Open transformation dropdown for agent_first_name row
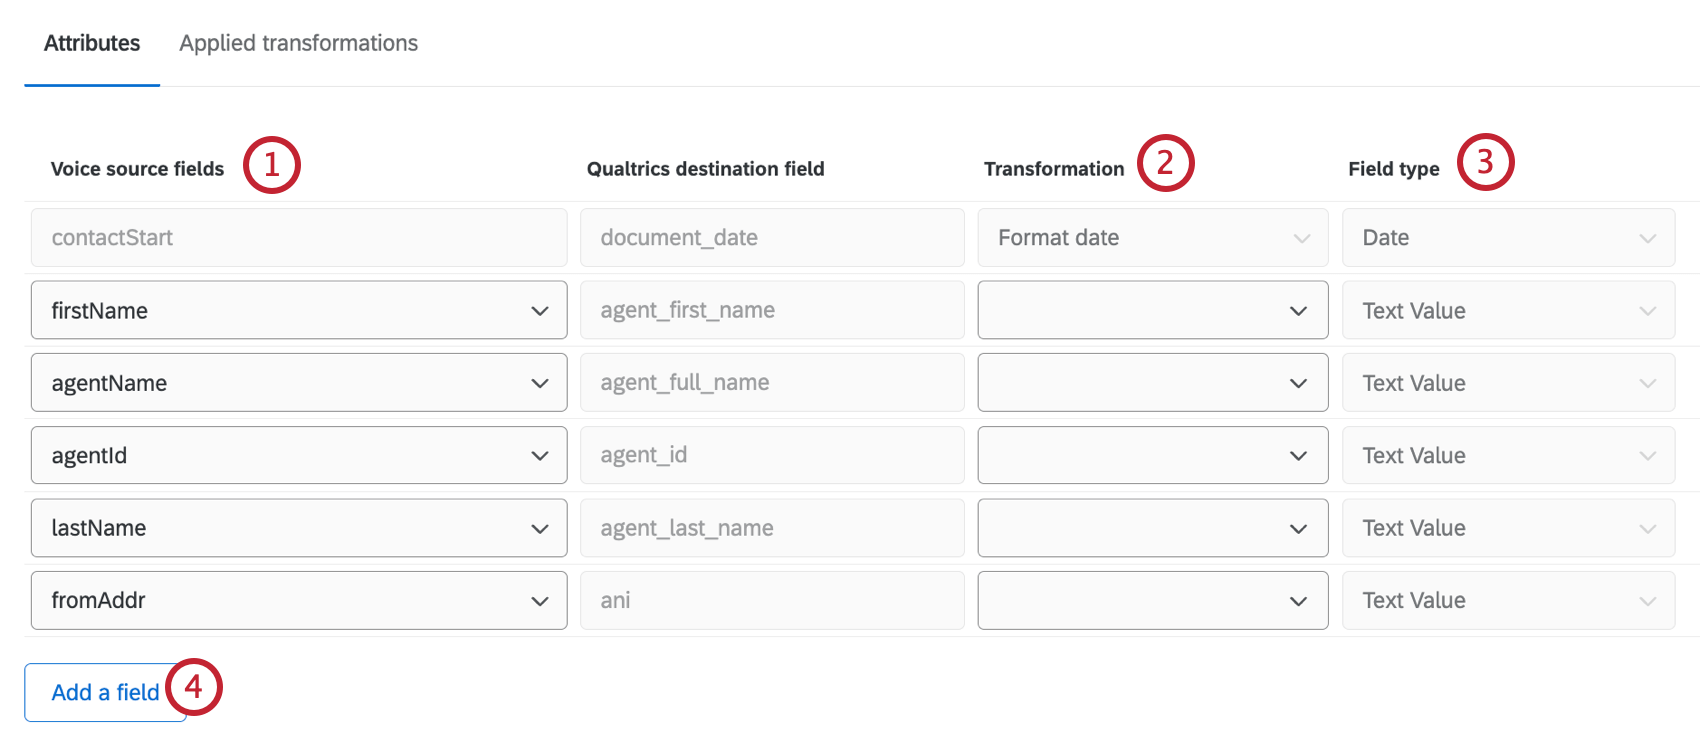 tap(1152, 310)
